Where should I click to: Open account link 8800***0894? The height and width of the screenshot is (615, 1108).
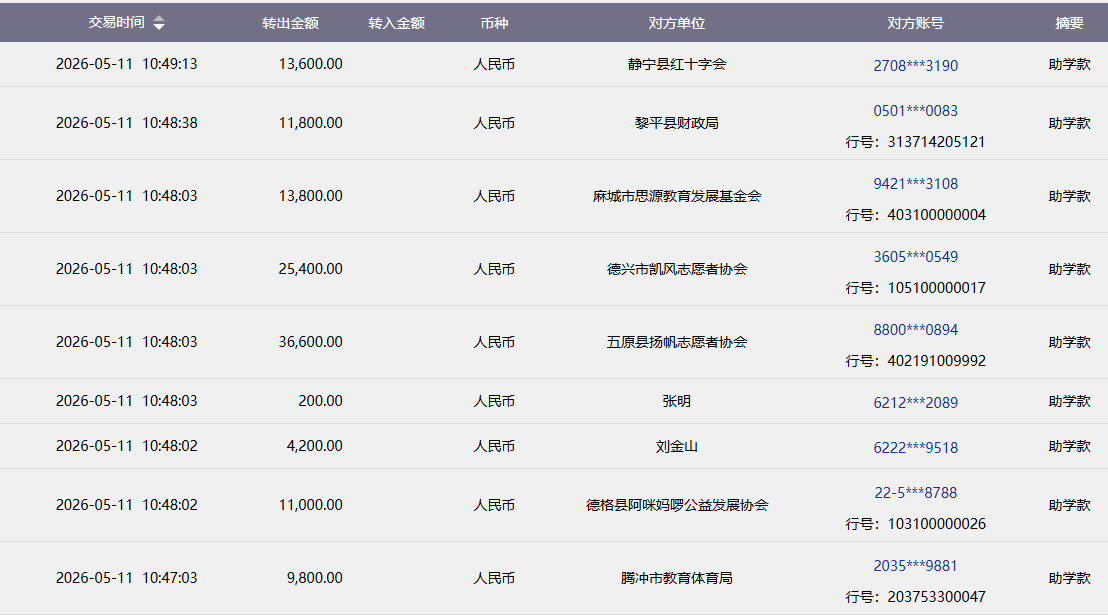(x=915, y=329)
